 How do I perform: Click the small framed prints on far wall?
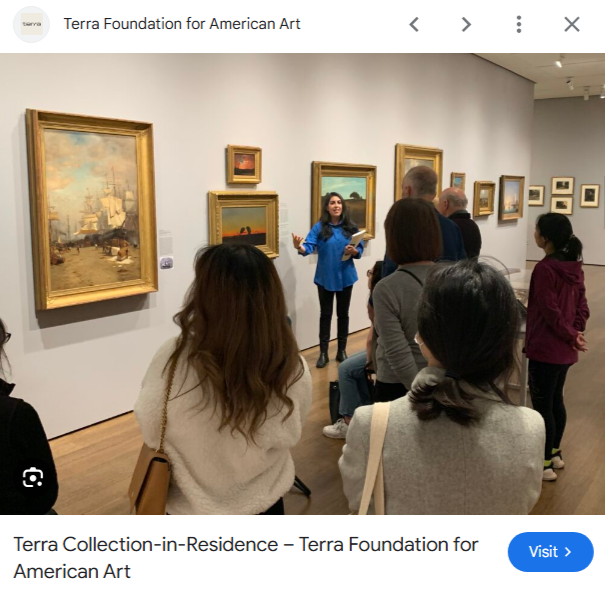point(563,195)
